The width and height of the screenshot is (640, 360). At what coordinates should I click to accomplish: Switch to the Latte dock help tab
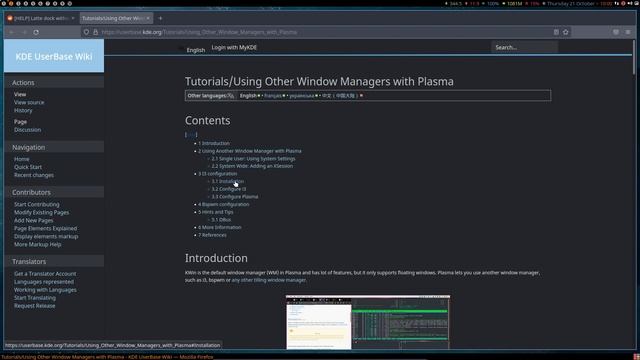tap(39, 18)
